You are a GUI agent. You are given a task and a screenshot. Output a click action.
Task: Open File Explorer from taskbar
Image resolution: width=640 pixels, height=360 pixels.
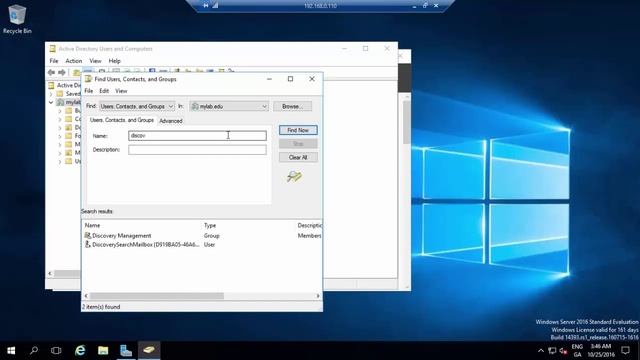103,350
